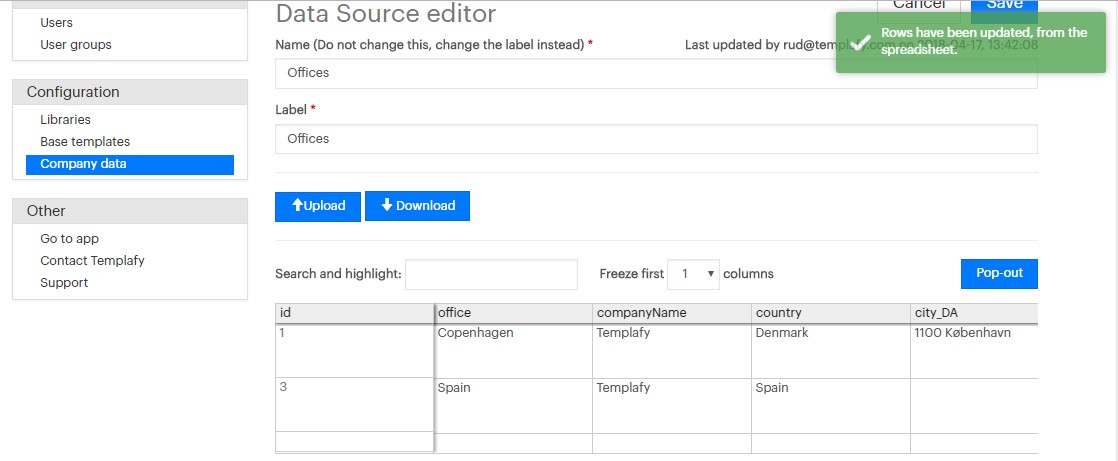Open Libraries under Configuration
This screenshot has width=1118, height=461.
pos(66,120)
